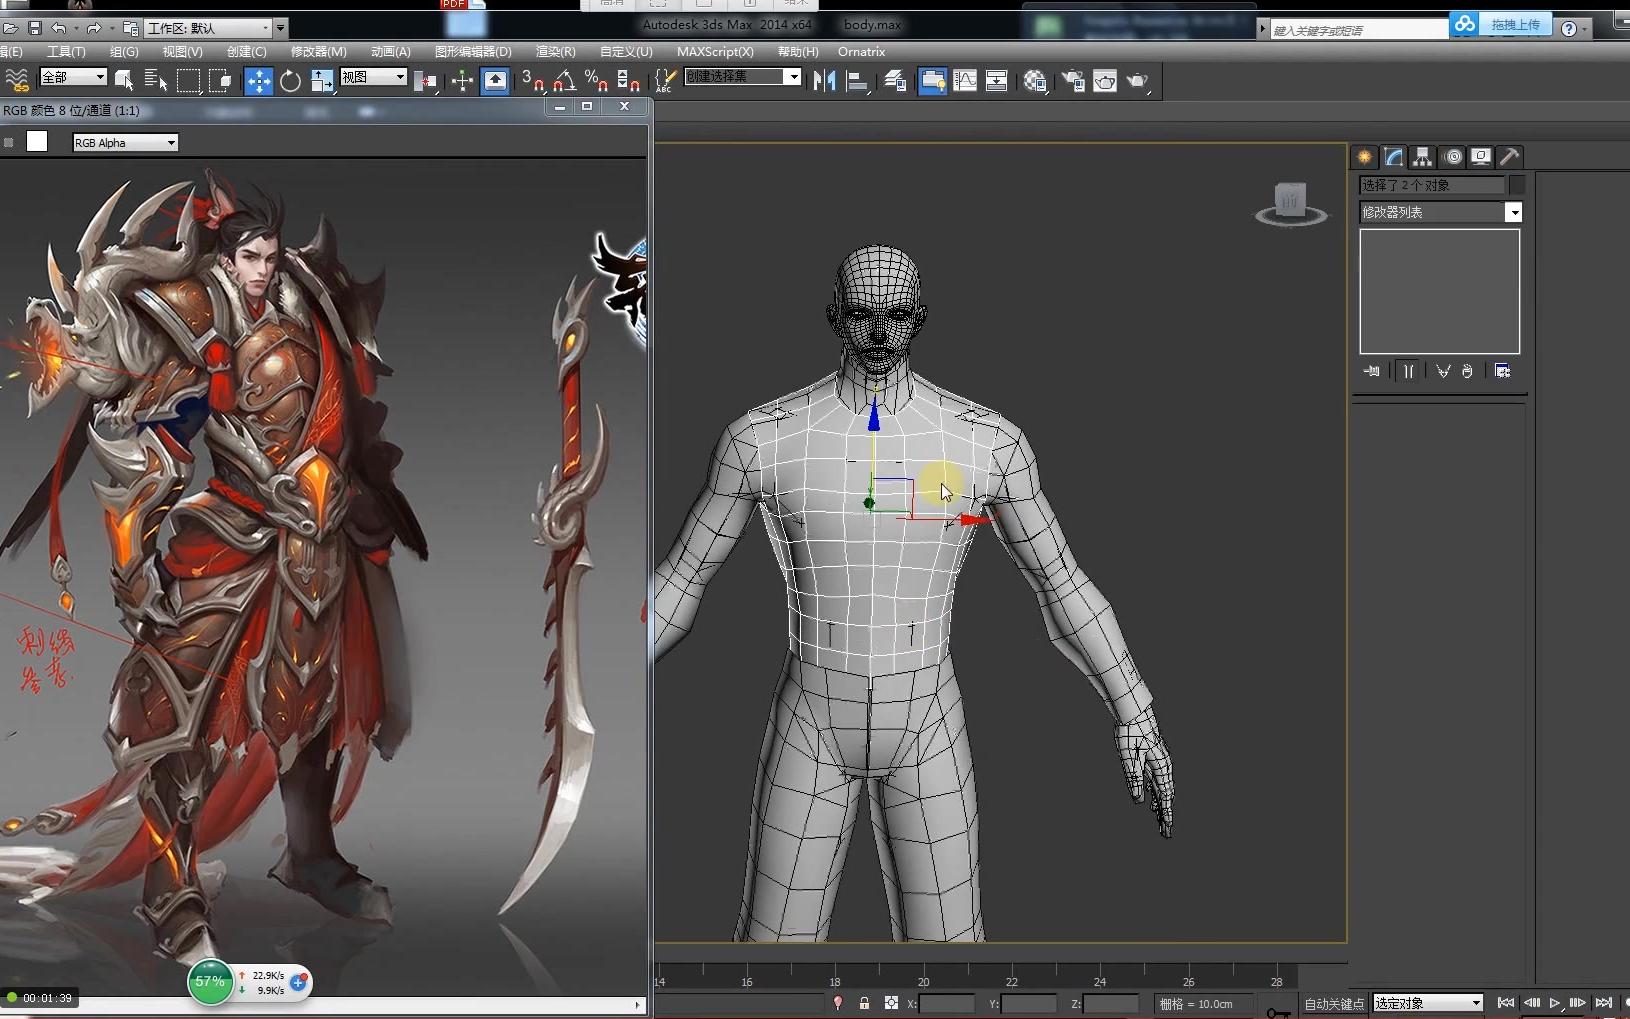Click the Save File floppy icon
This screenshot has width=1630, height=1019.
[x=35, y=28]
